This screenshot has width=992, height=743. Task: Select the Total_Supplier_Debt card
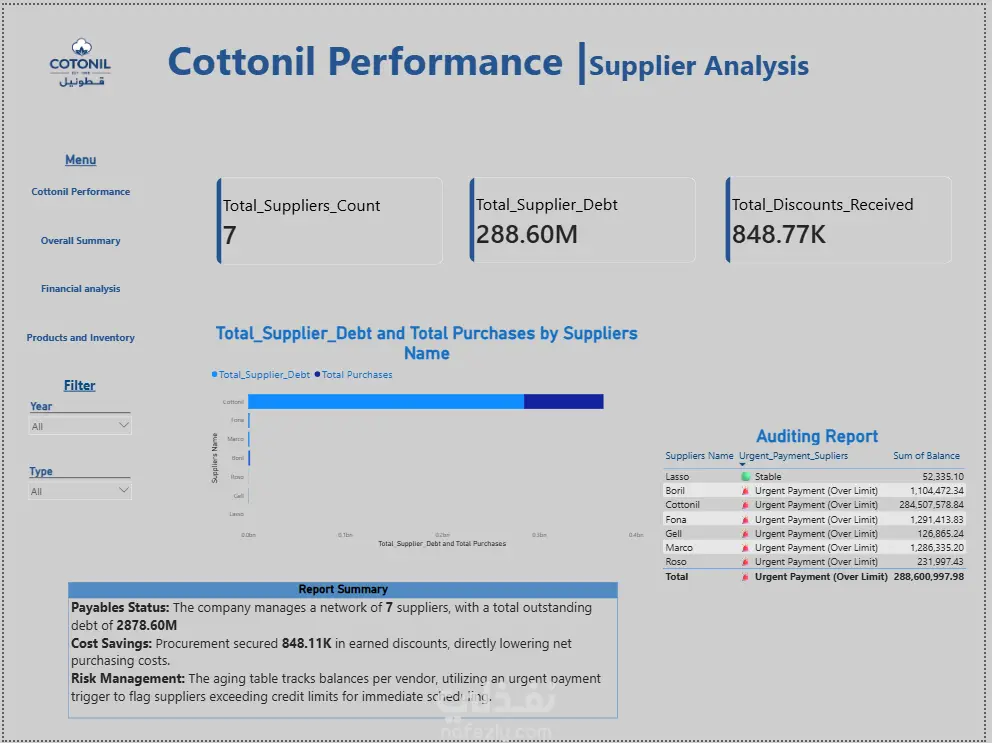(582, 220)
